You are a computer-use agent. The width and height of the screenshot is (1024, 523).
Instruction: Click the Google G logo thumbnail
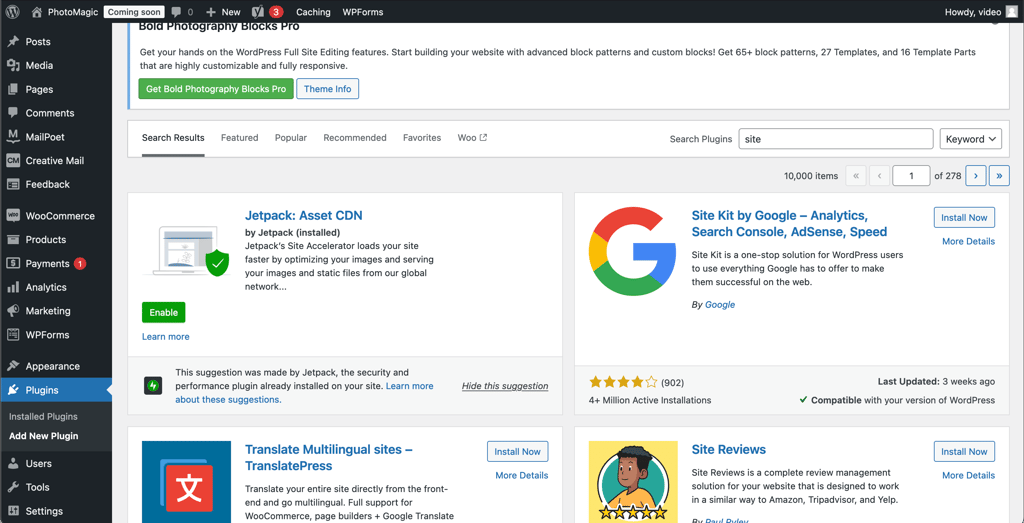click(x=633, y=253)
